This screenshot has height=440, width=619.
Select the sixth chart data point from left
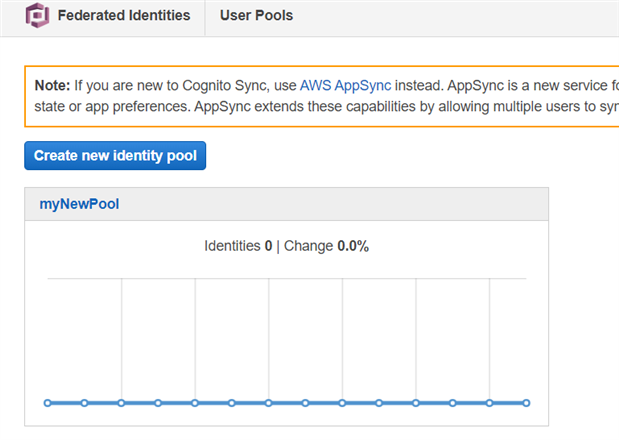tap(231, 403)
